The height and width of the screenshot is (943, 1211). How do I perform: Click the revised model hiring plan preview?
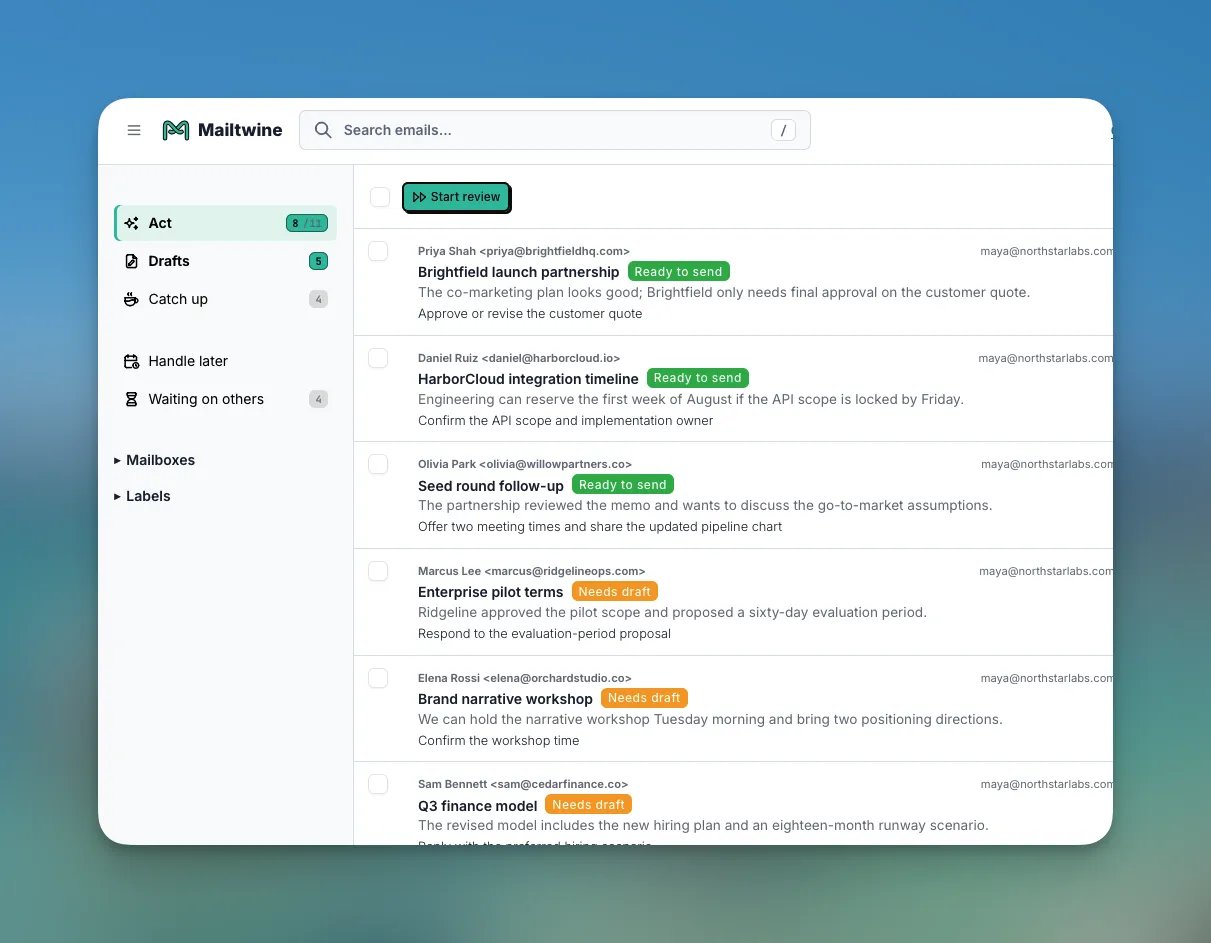[x=703, y=826]
